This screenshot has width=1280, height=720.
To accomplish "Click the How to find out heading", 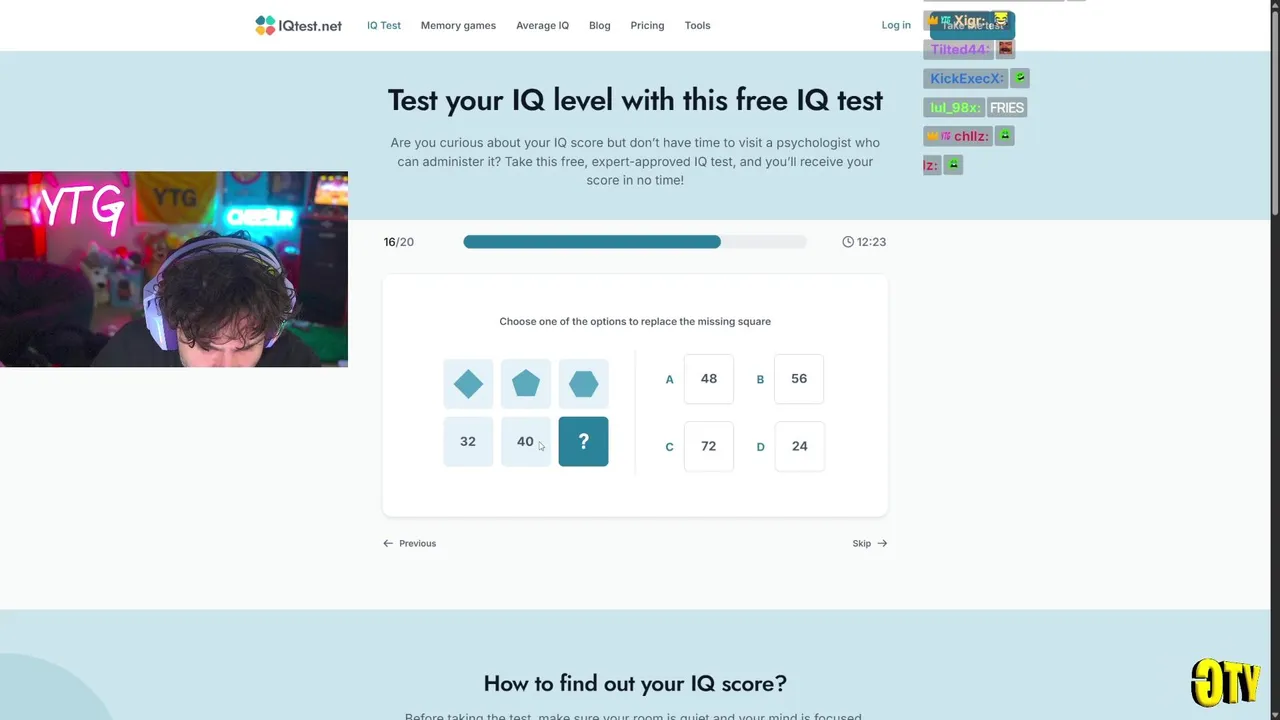I will [635, 684].
